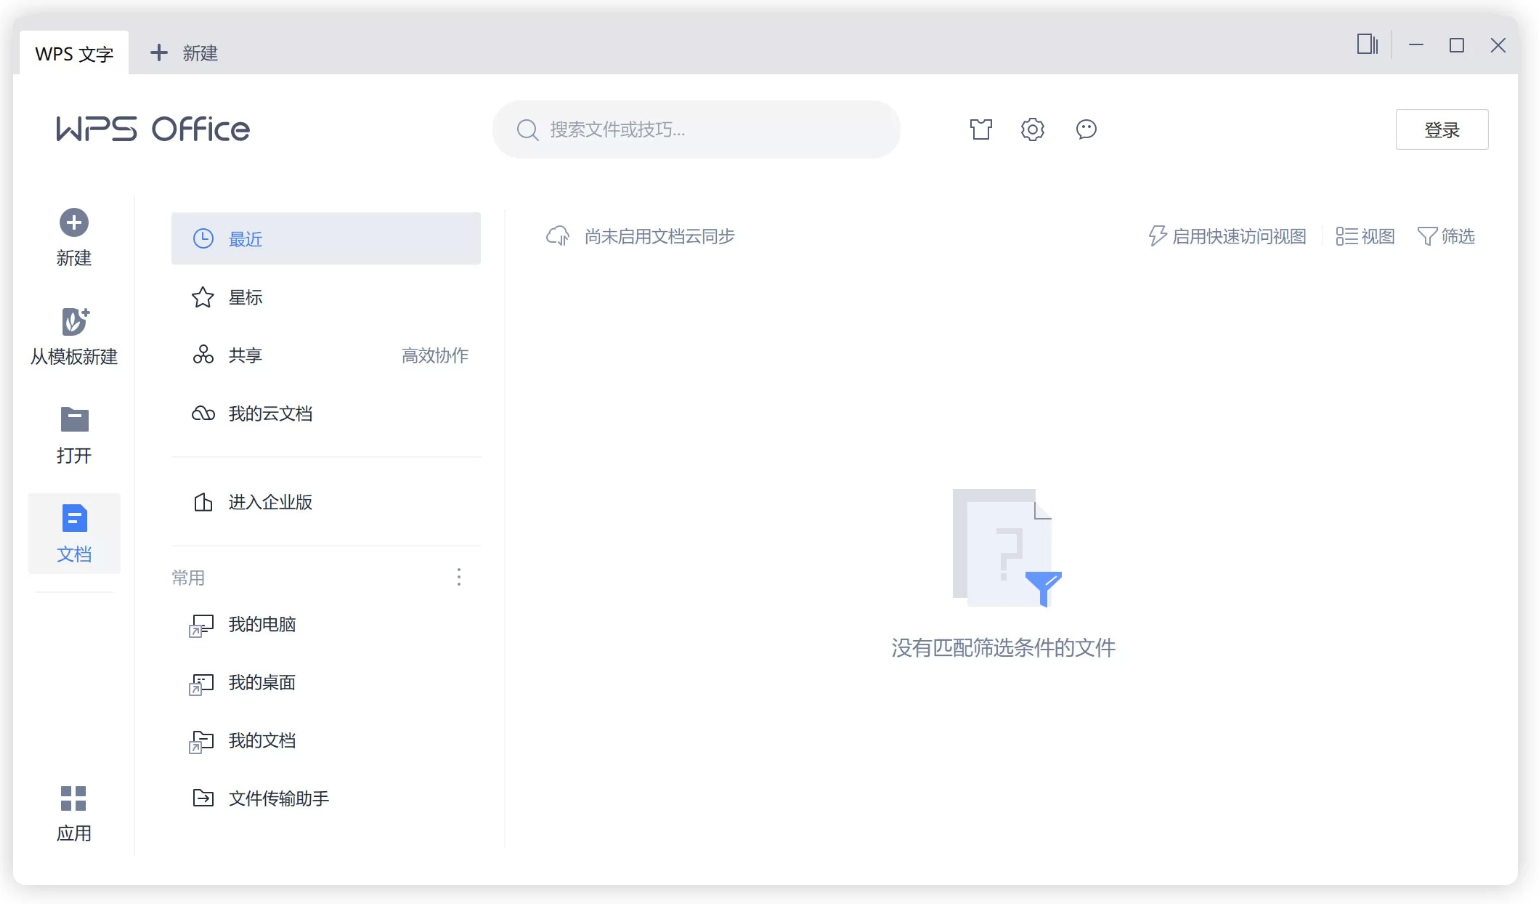
Task: Click the folder icon beside 我的文档
Action: [202, 741]
